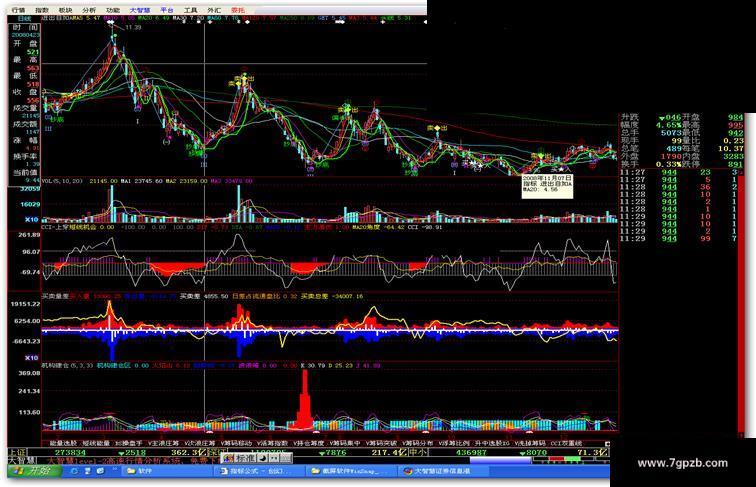The width and height of the screenshot is (756, 487).
Task: Open the 指数 menu
Action: [42, 10]
